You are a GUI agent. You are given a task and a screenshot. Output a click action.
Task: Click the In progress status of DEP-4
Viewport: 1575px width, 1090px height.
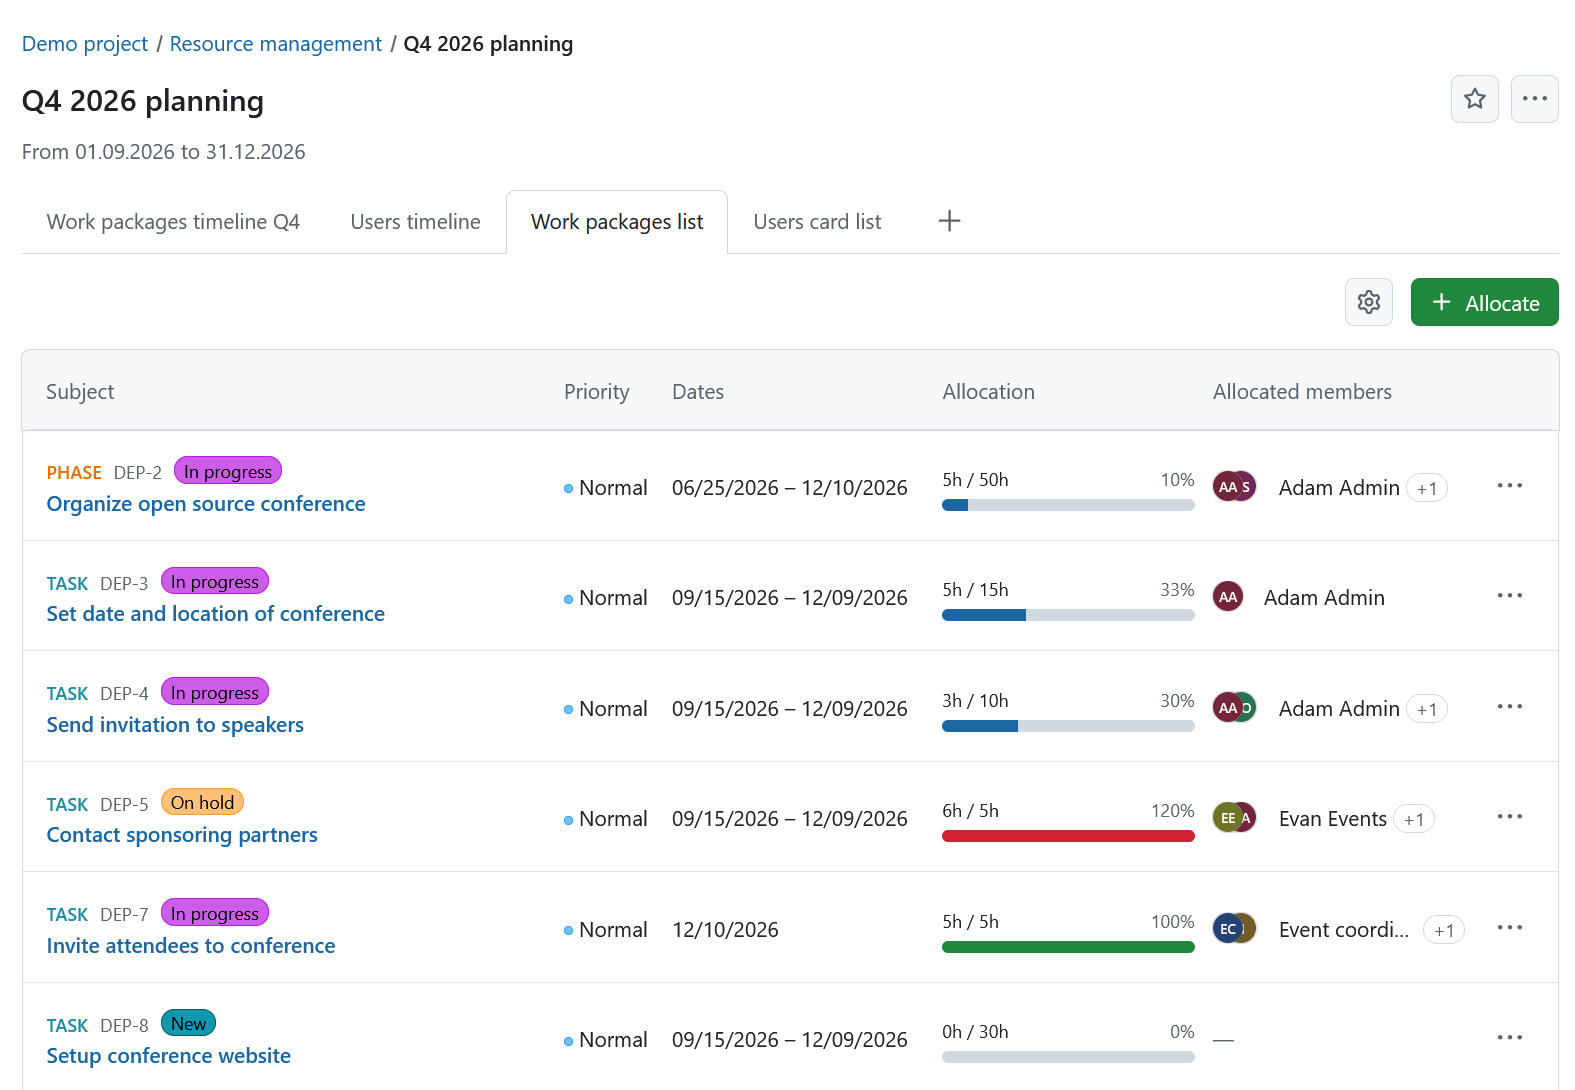(x=215, y=692)
